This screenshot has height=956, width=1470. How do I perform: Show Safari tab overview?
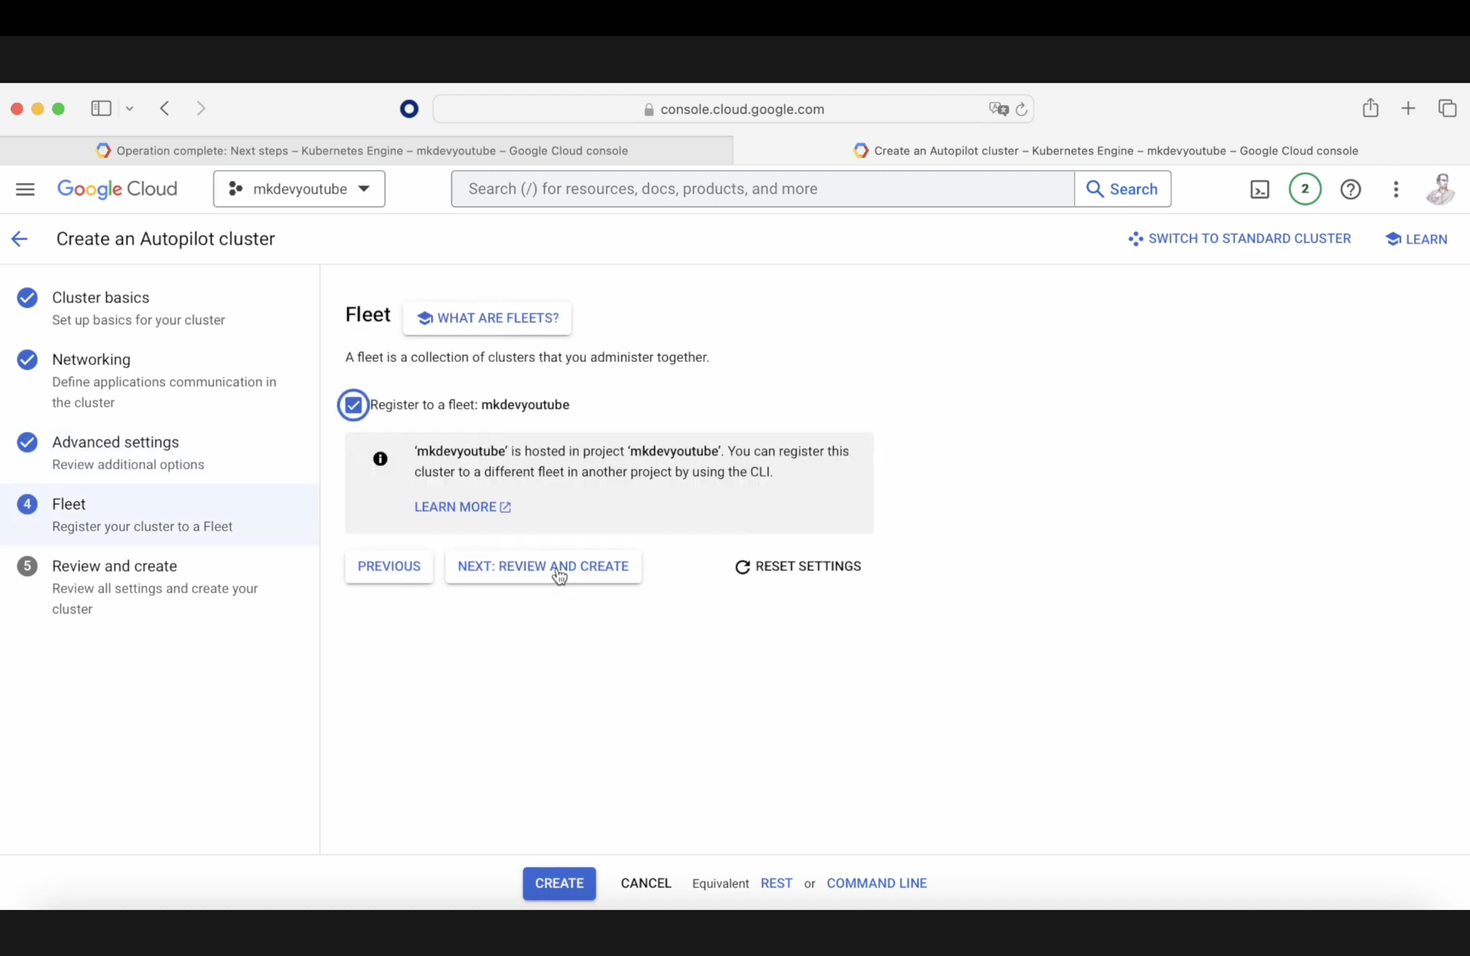point(1447,108)
